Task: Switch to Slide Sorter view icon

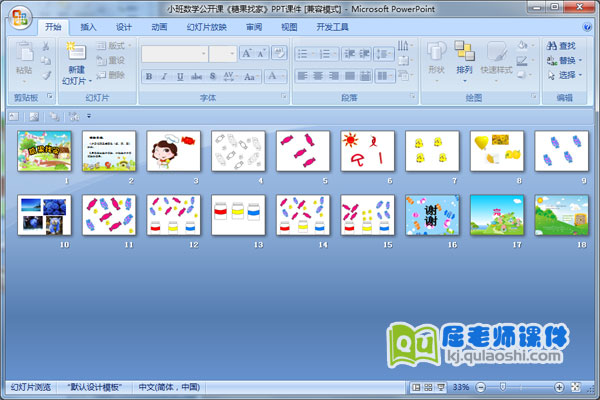Action: point(429,388)
